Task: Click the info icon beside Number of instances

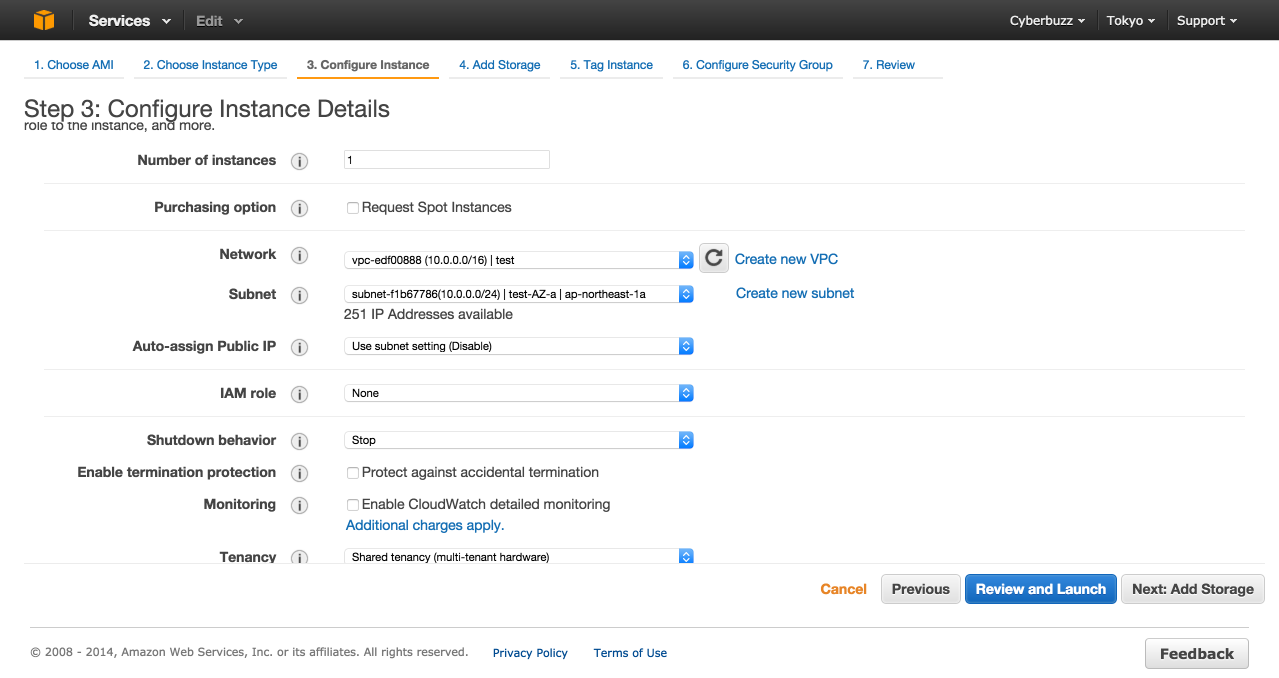Action: pos(299,160)
